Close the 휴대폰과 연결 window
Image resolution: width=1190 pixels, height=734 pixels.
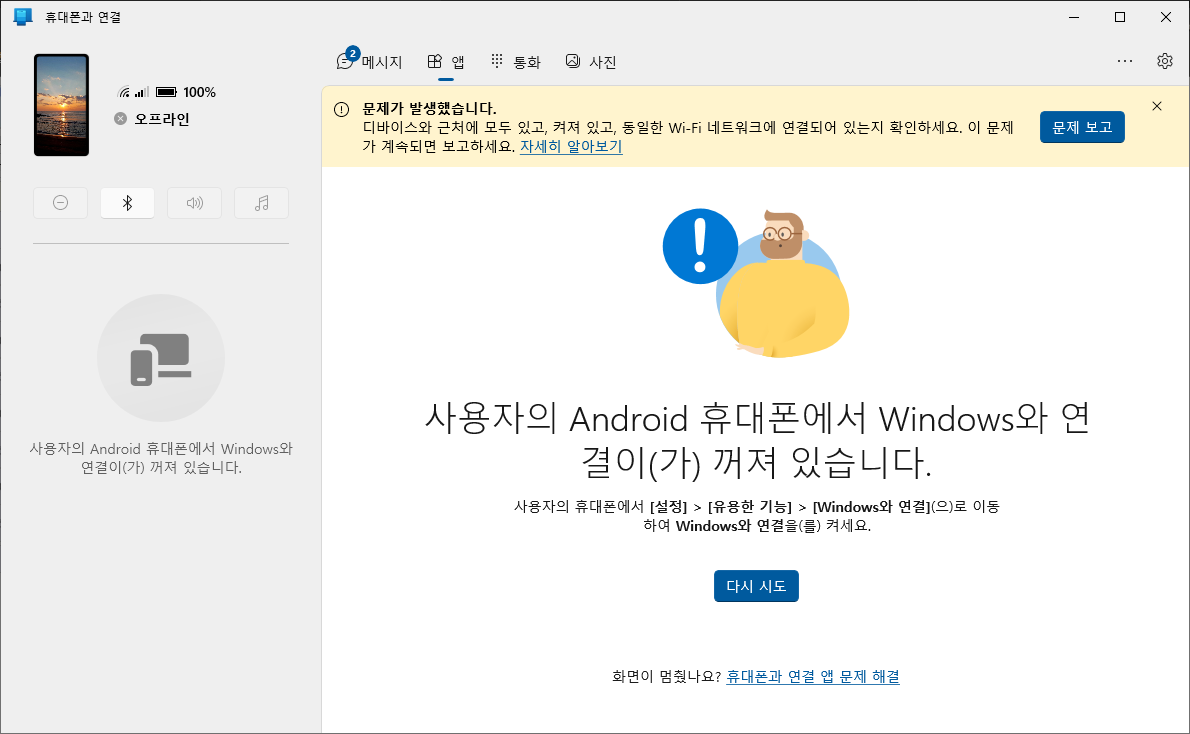[1166, 17]
